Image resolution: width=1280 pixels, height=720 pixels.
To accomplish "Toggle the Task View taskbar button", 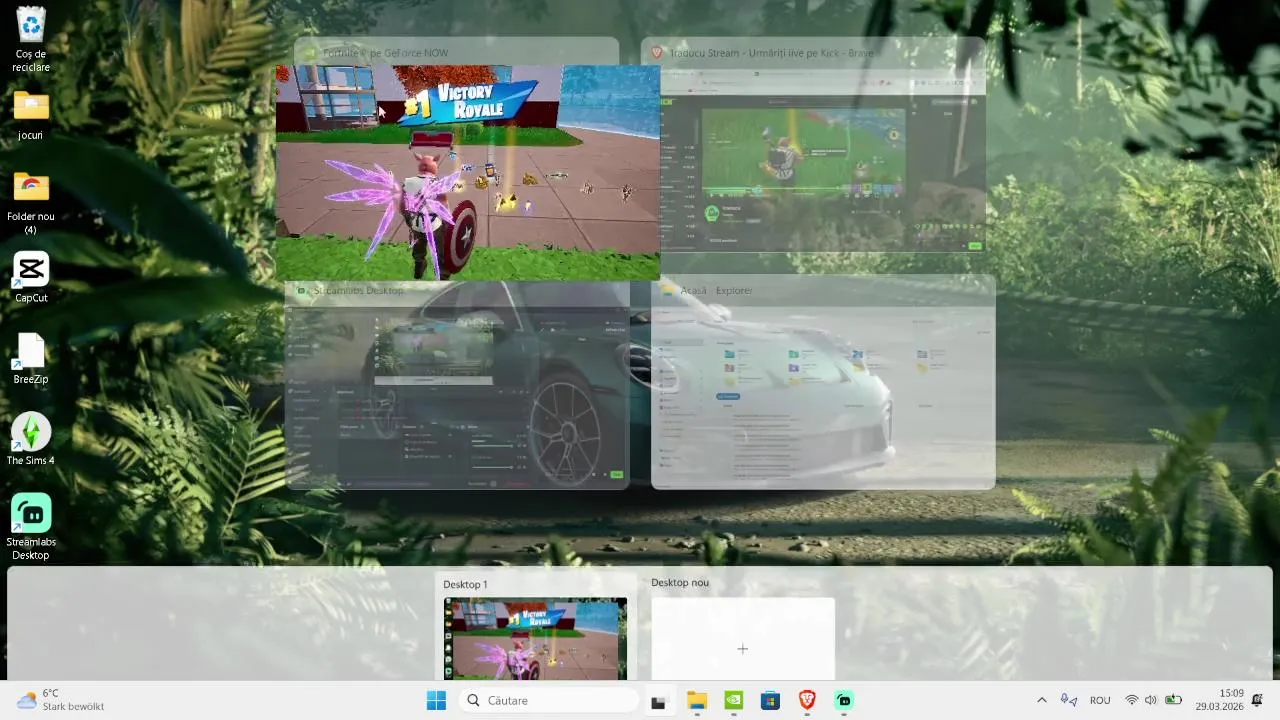I will (658, 701).
